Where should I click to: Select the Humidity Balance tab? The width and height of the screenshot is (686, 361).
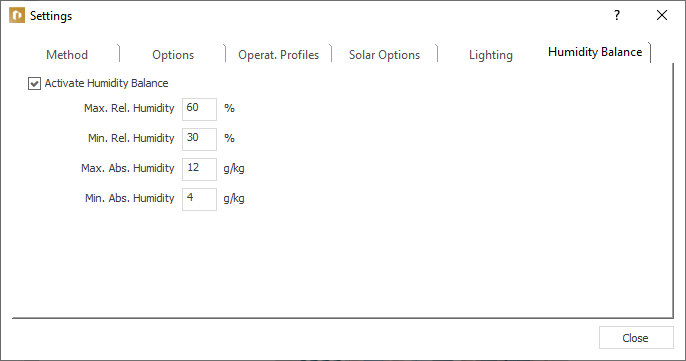pyautogui.click(x=595, y=52)
